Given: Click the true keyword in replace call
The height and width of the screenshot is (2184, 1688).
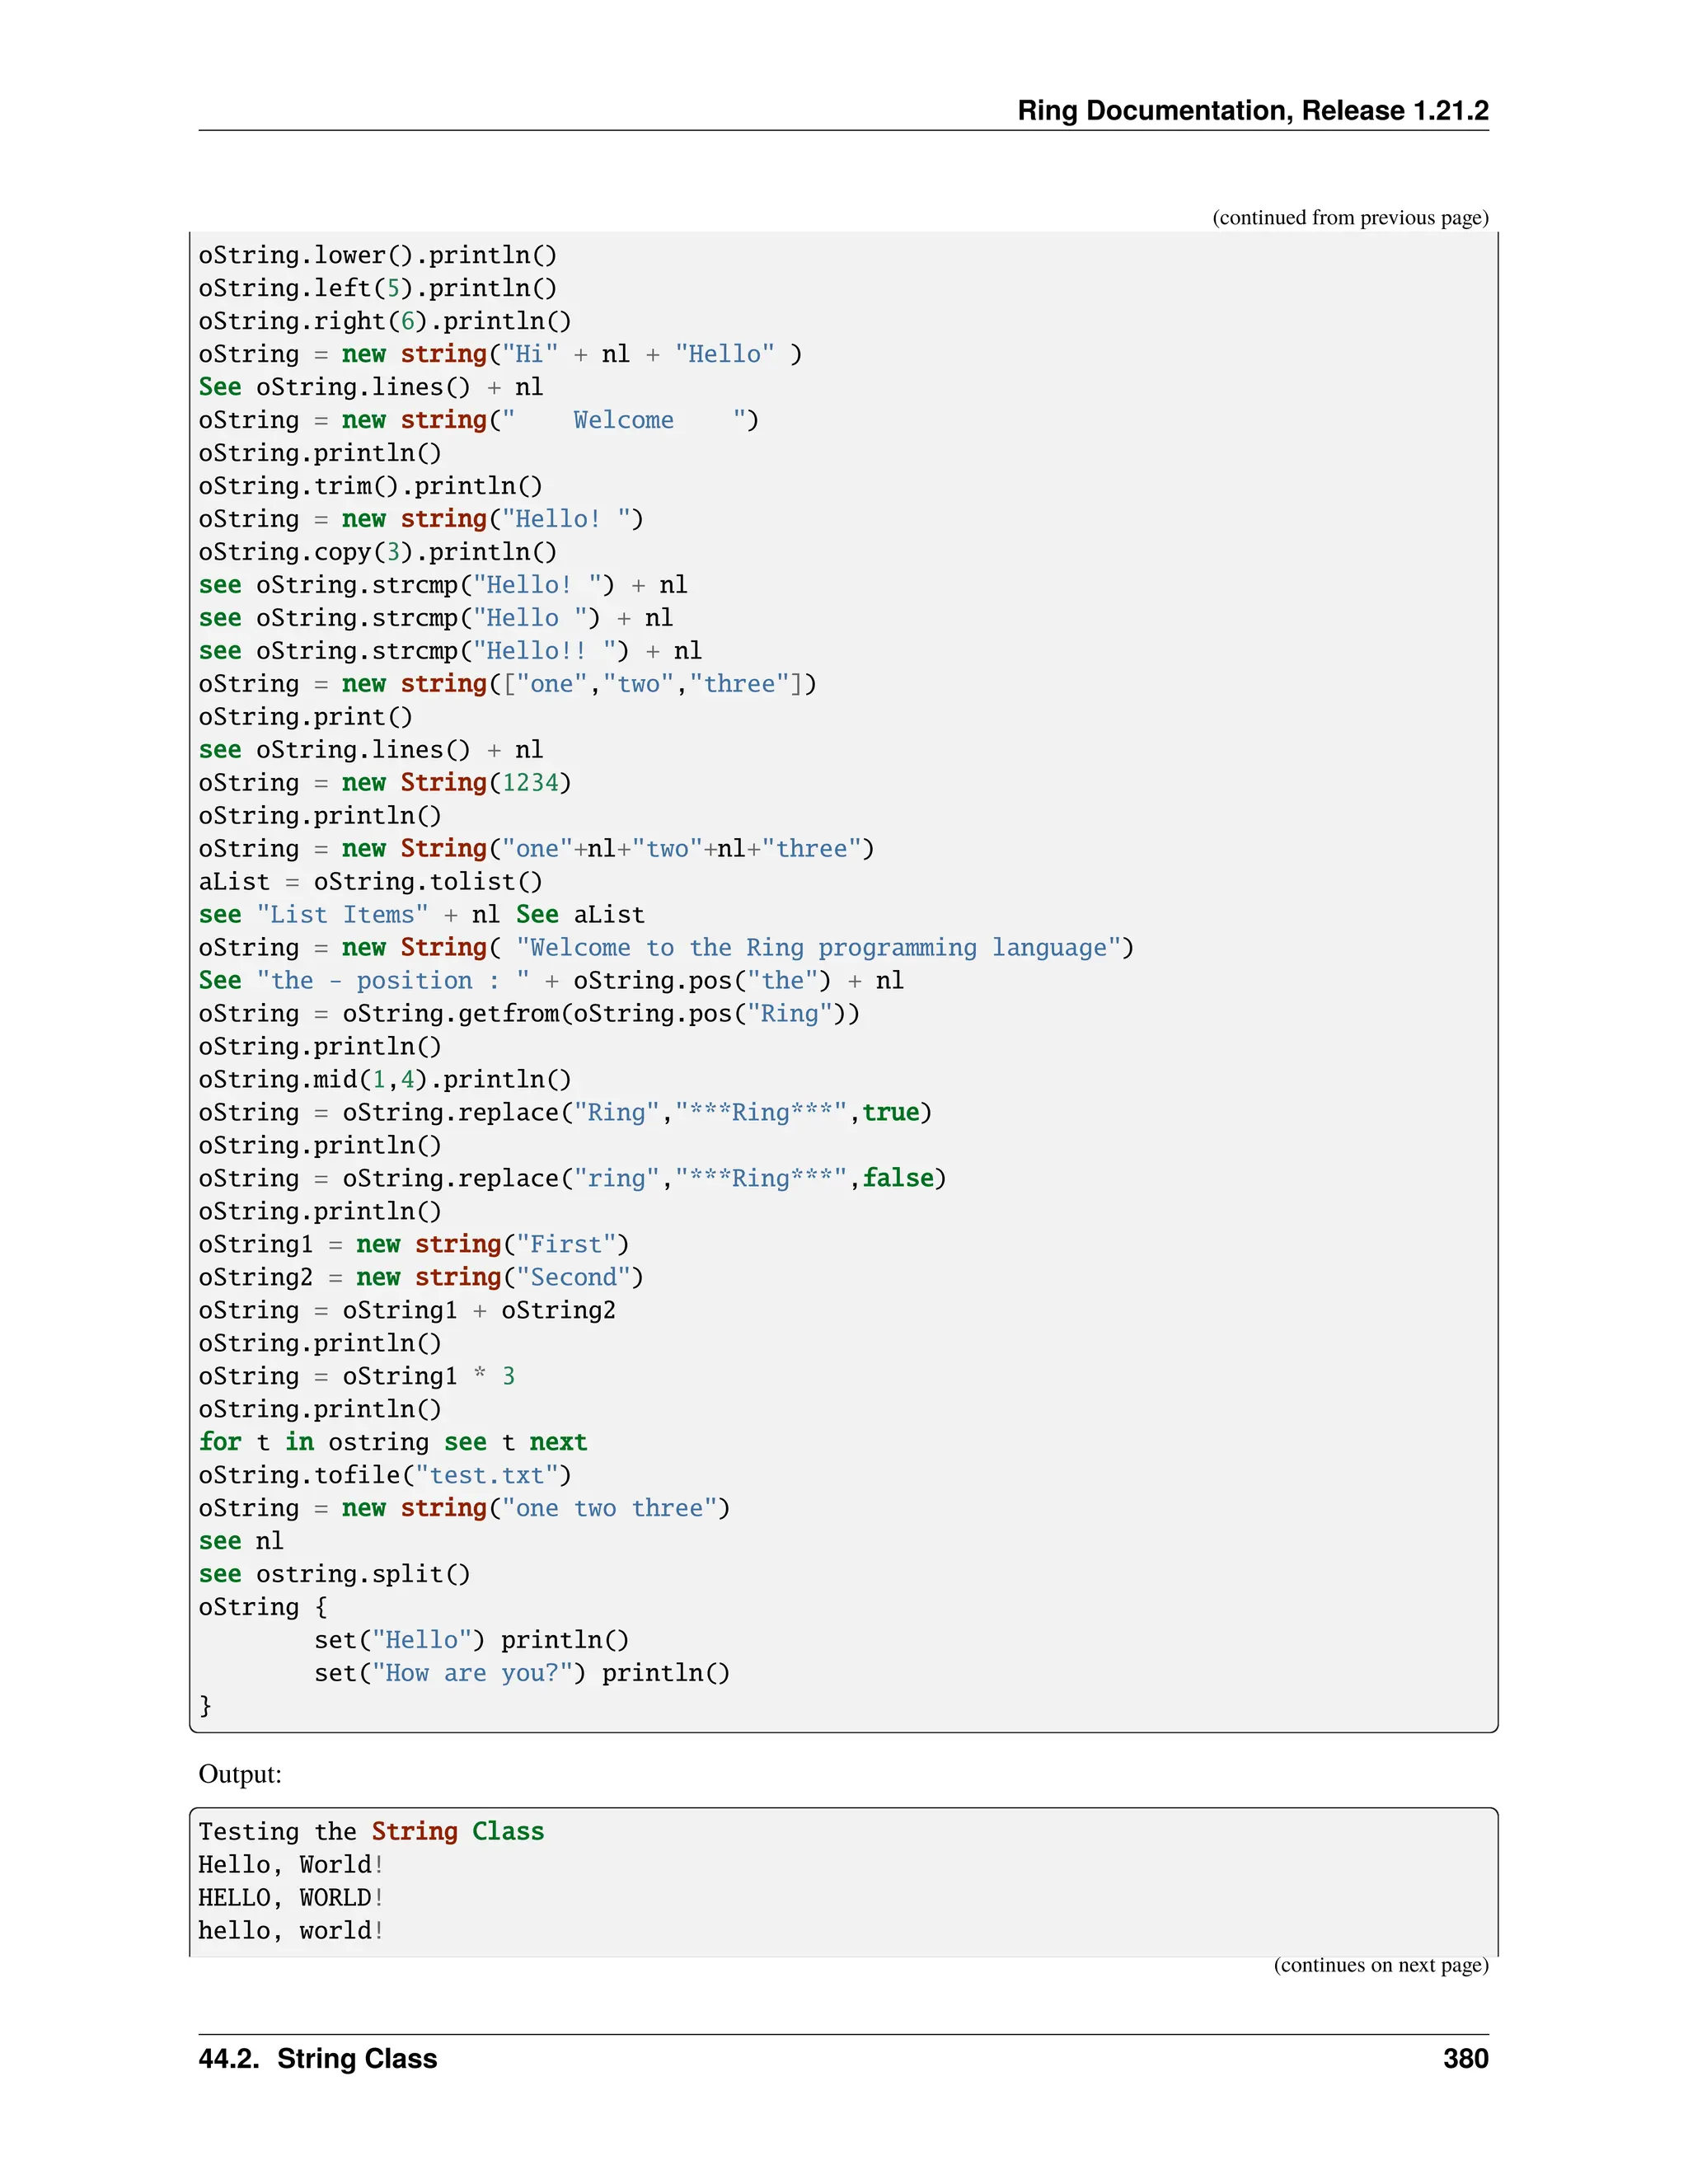Looking at the screenshot, I should [890, 1113].
